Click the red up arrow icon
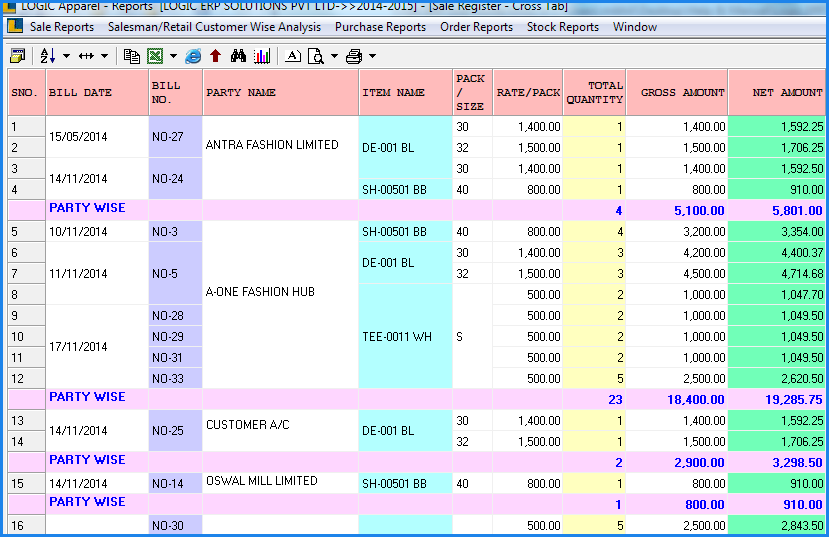829x537 pixels. coord(215,55)
